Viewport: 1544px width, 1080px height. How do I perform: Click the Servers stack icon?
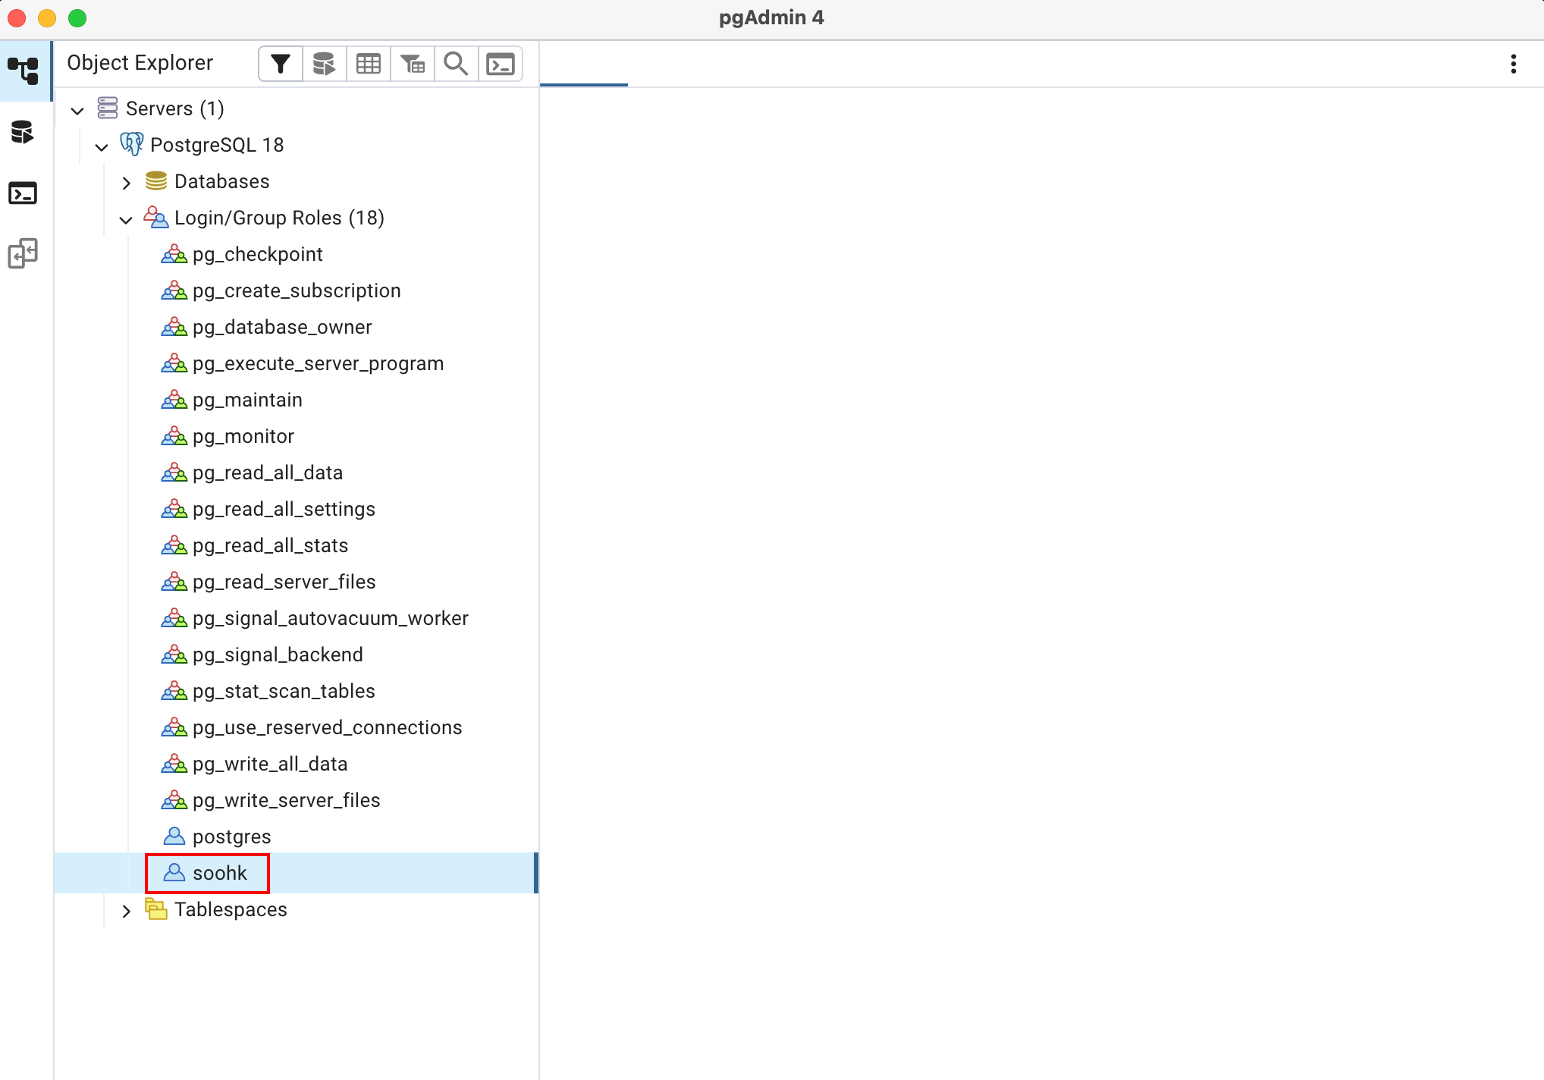pos(108,108)
